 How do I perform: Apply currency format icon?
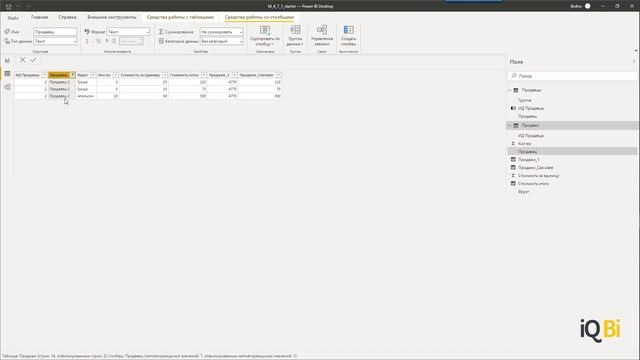[87, 41]
